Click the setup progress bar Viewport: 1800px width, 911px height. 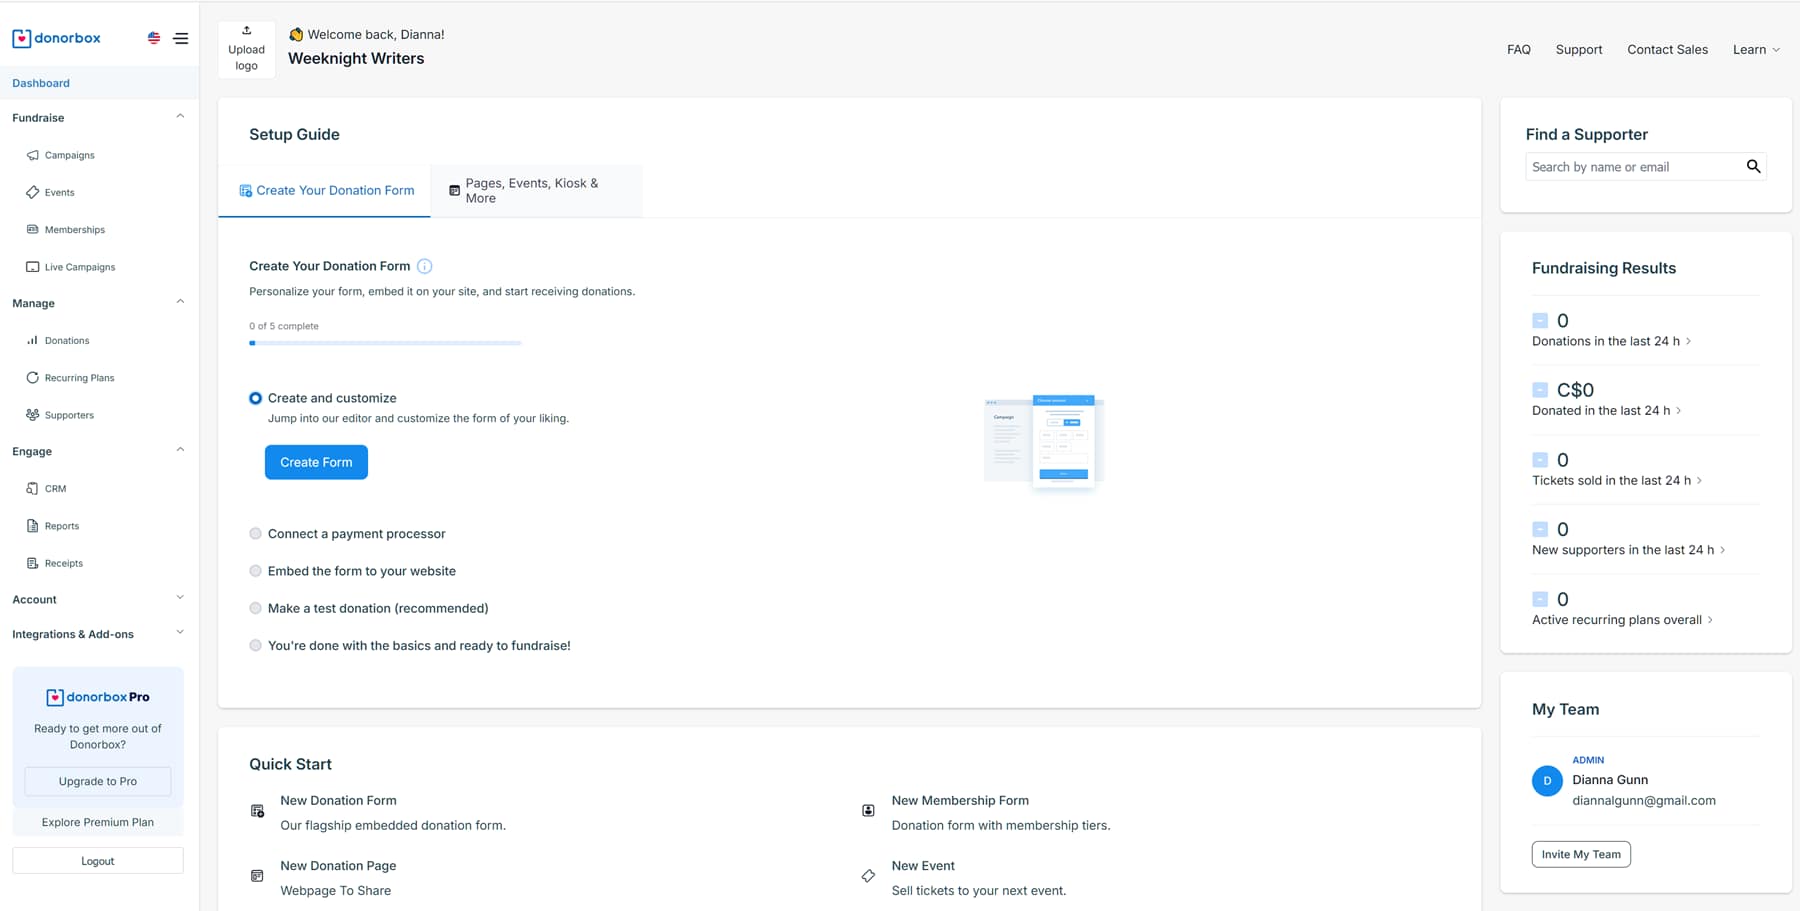coord(385,342)
